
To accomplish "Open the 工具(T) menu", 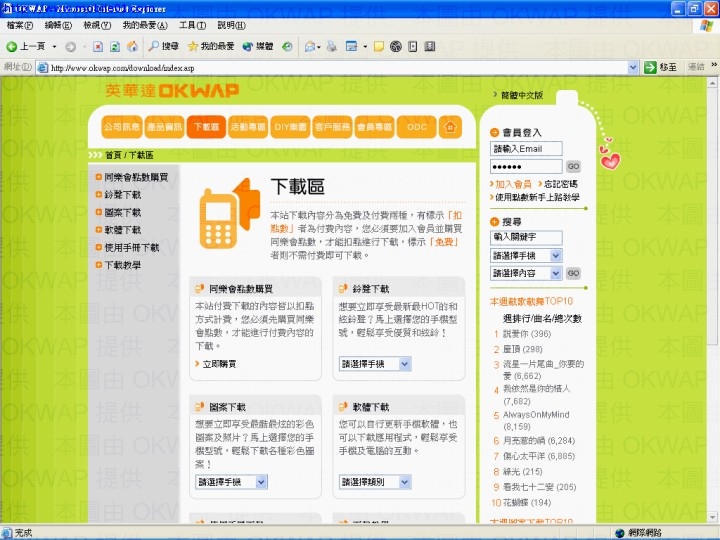I will [x=192, y=25].
